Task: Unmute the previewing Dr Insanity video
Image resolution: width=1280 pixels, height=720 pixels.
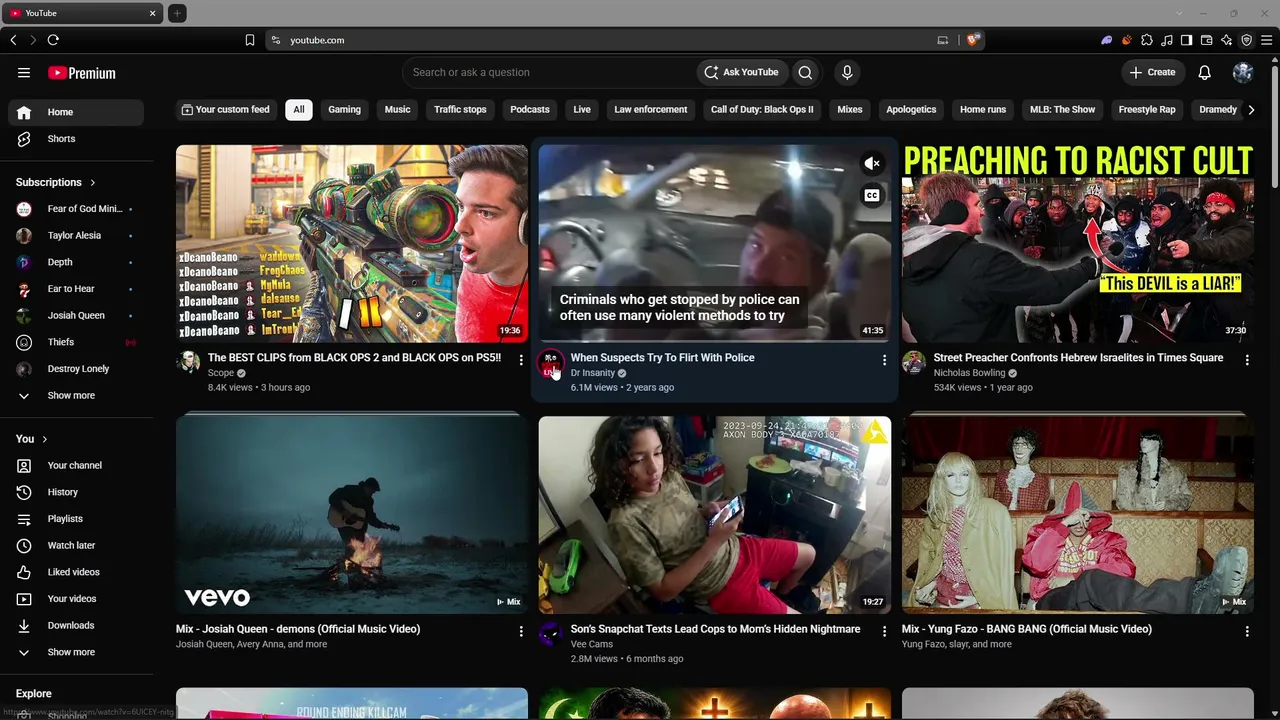Action: click(872, 163)
